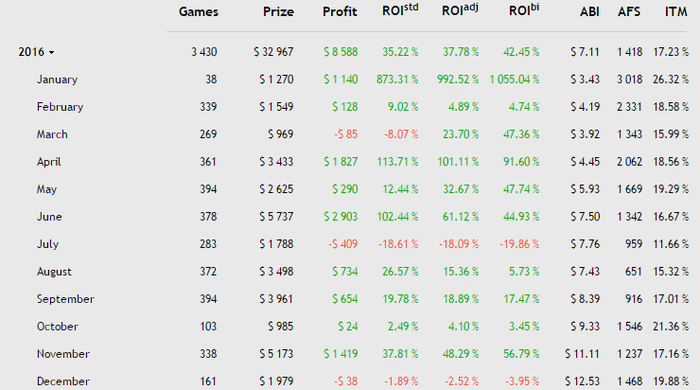The height and width of the screenshot is (390, 700).
Task: Open the September month row
Action: click(66, 299)
